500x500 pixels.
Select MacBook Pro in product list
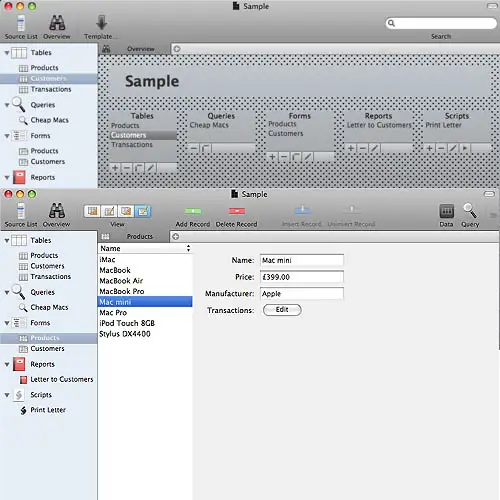click(145, 292)
